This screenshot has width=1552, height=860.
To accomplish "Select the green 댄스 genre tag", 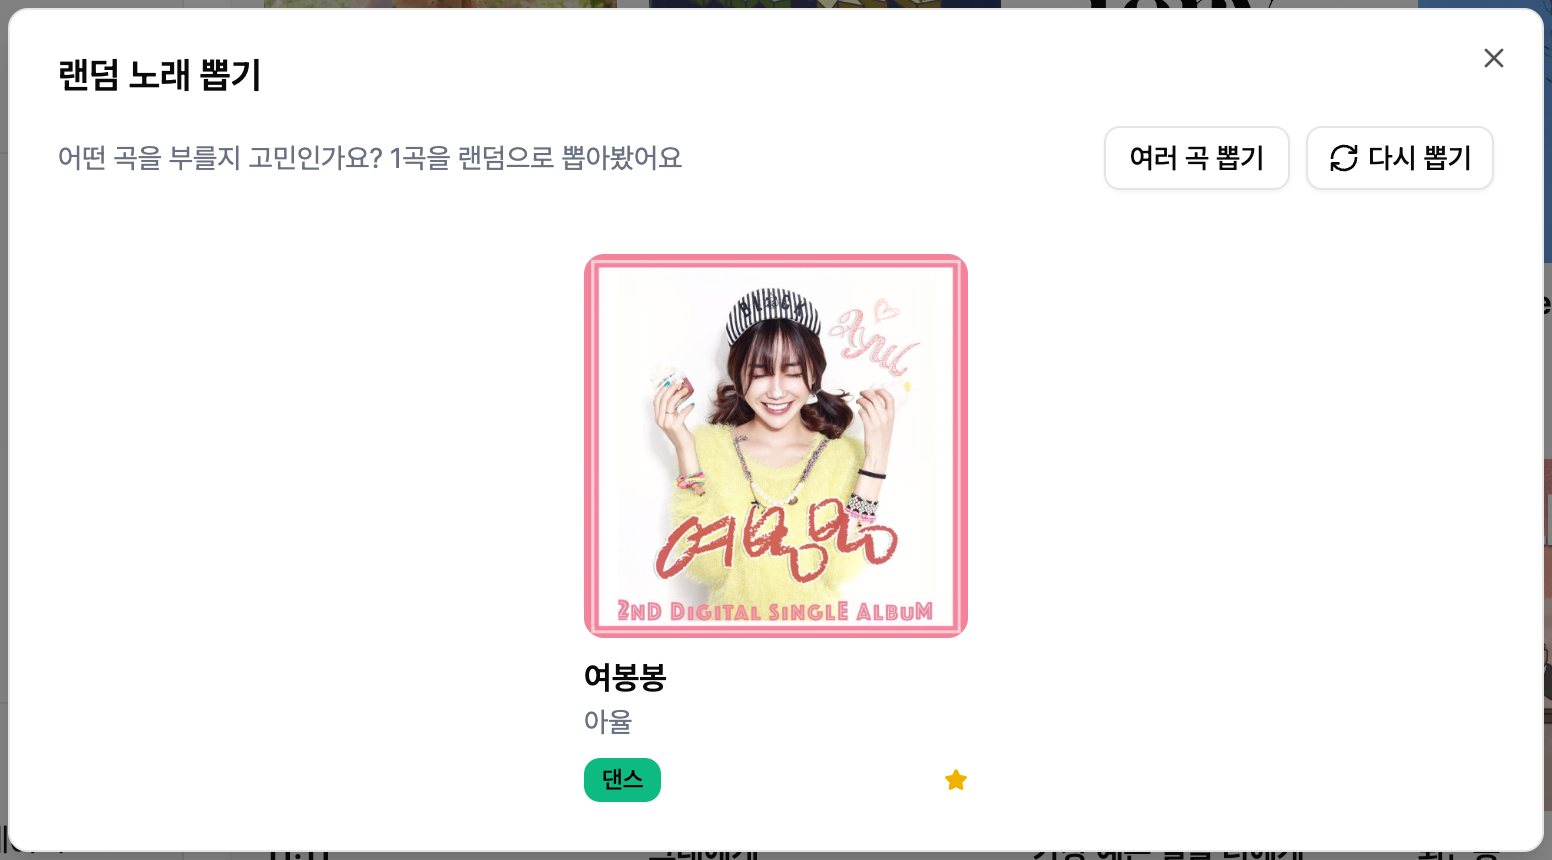I will (x=622, y=780).
